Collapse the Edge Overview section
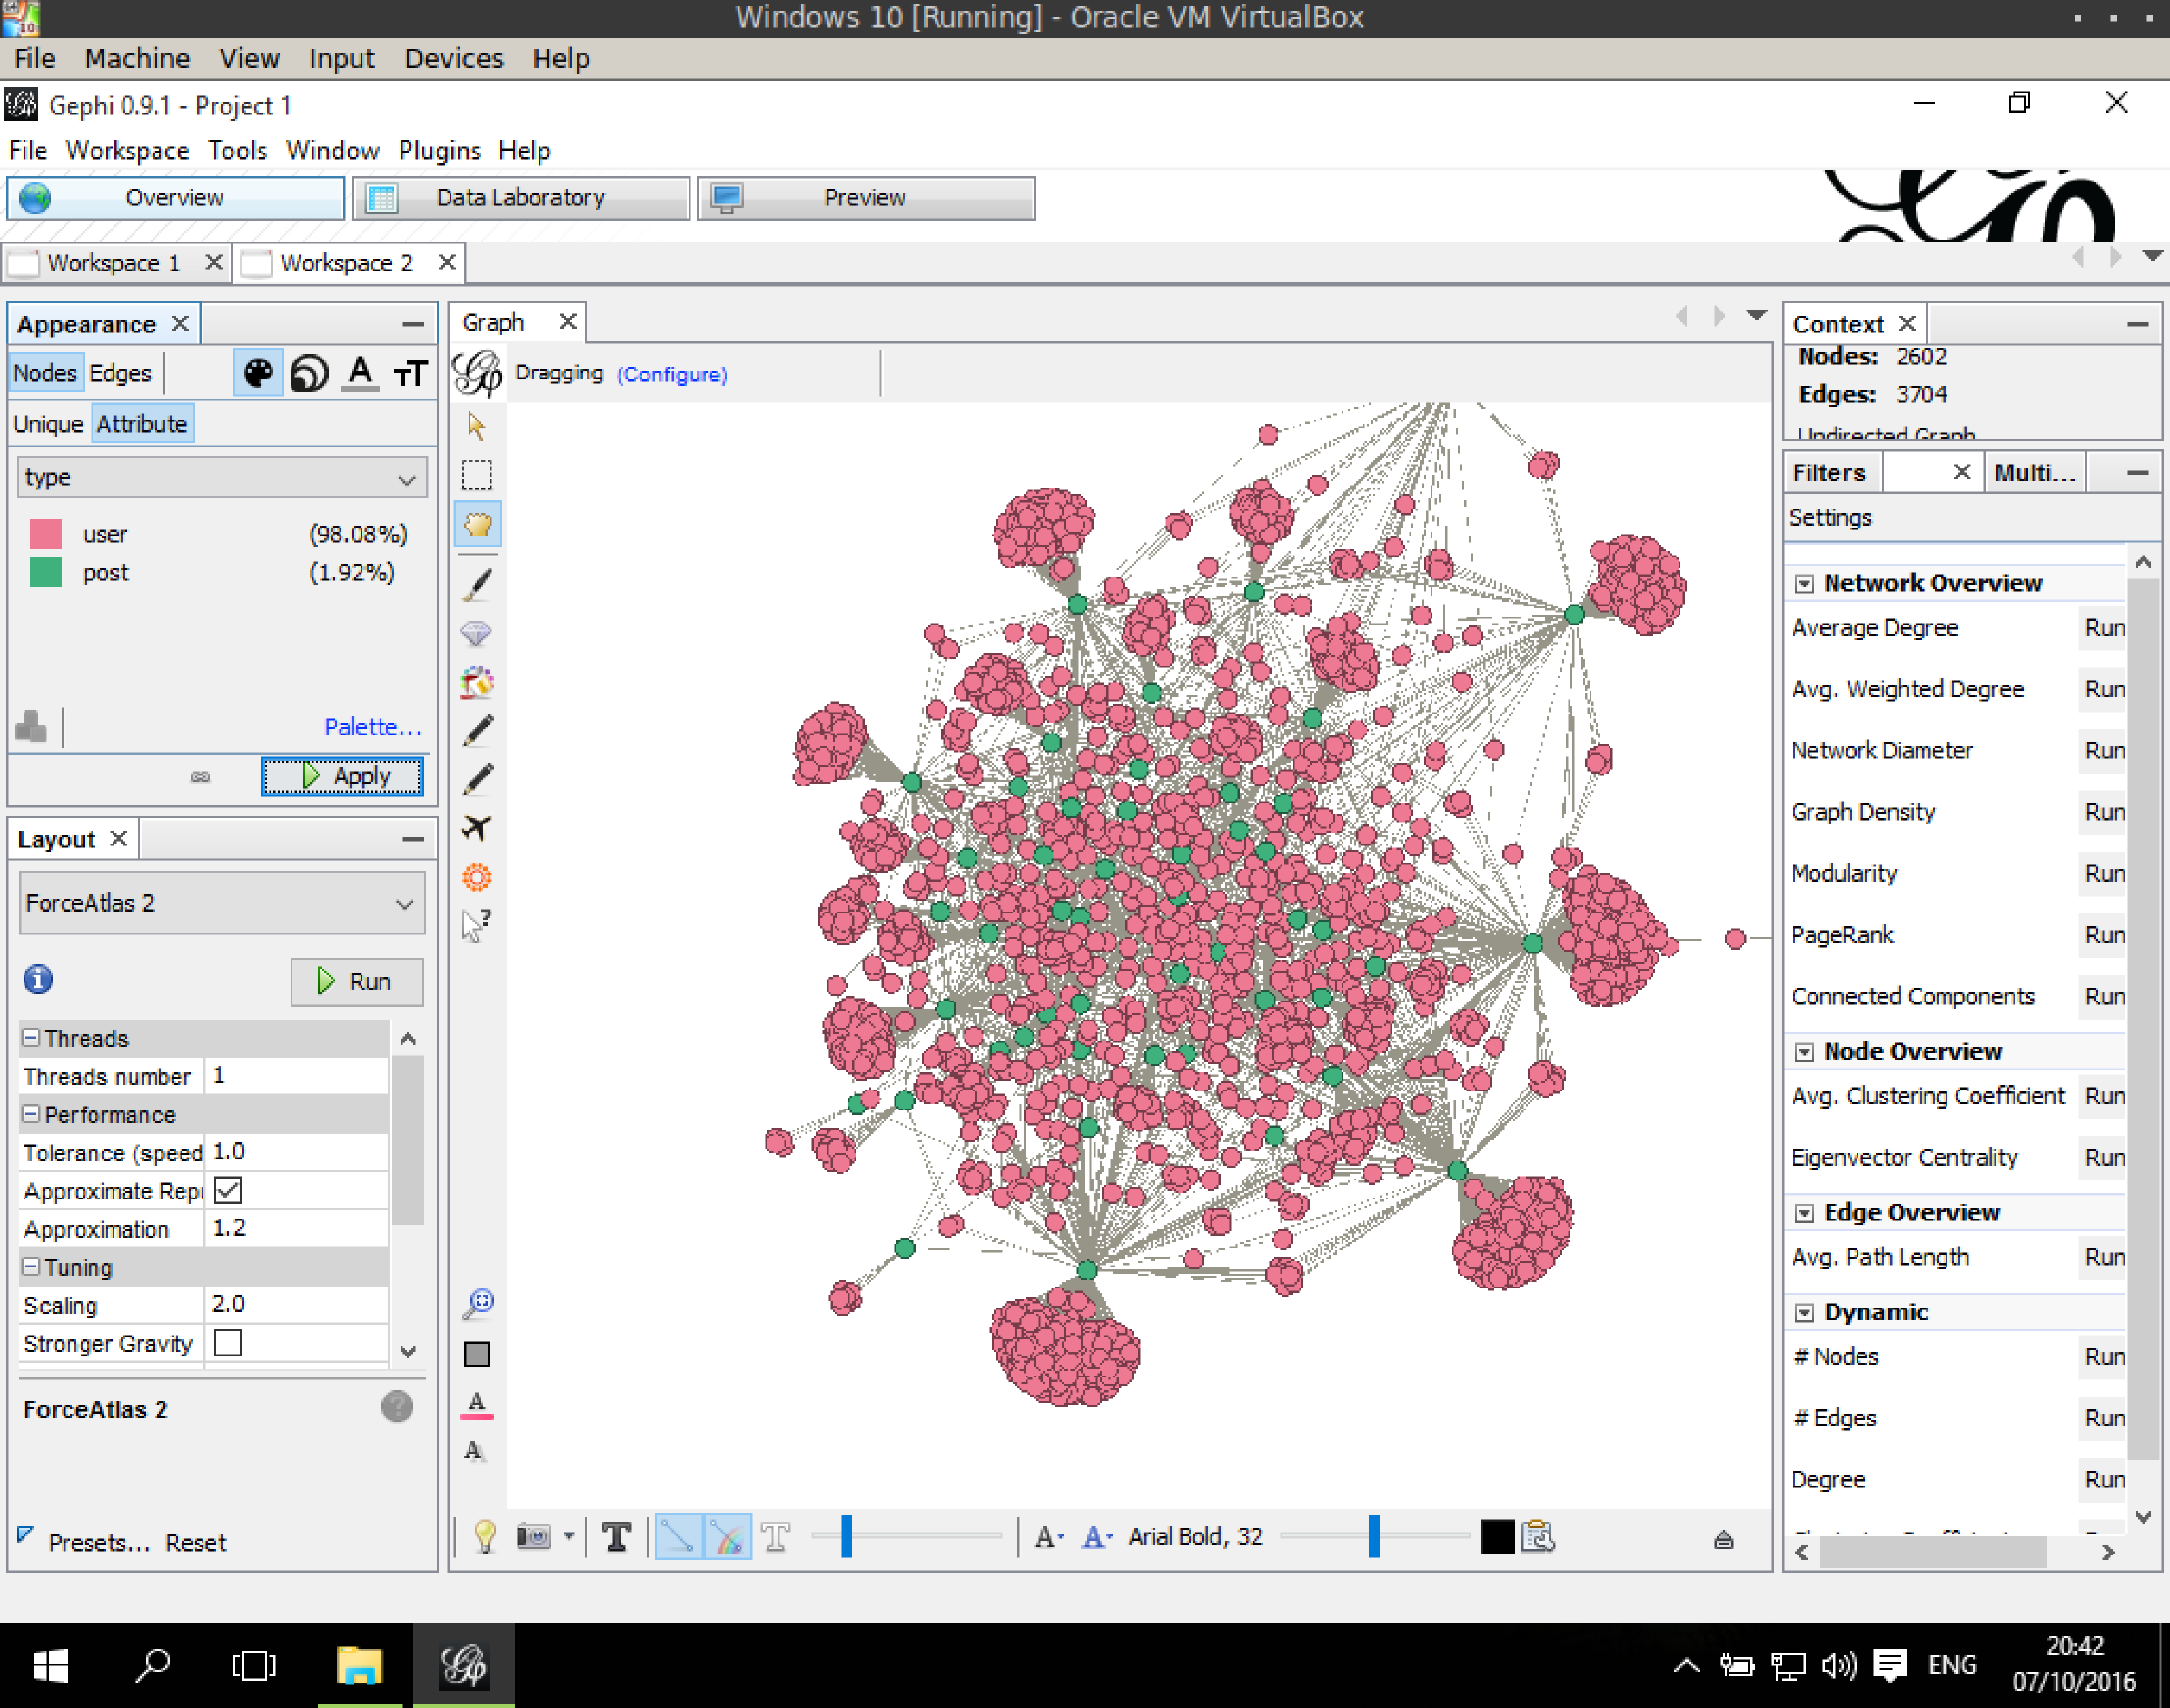This screenshot has width=2170, height=1708. tap(1804, 1213)
